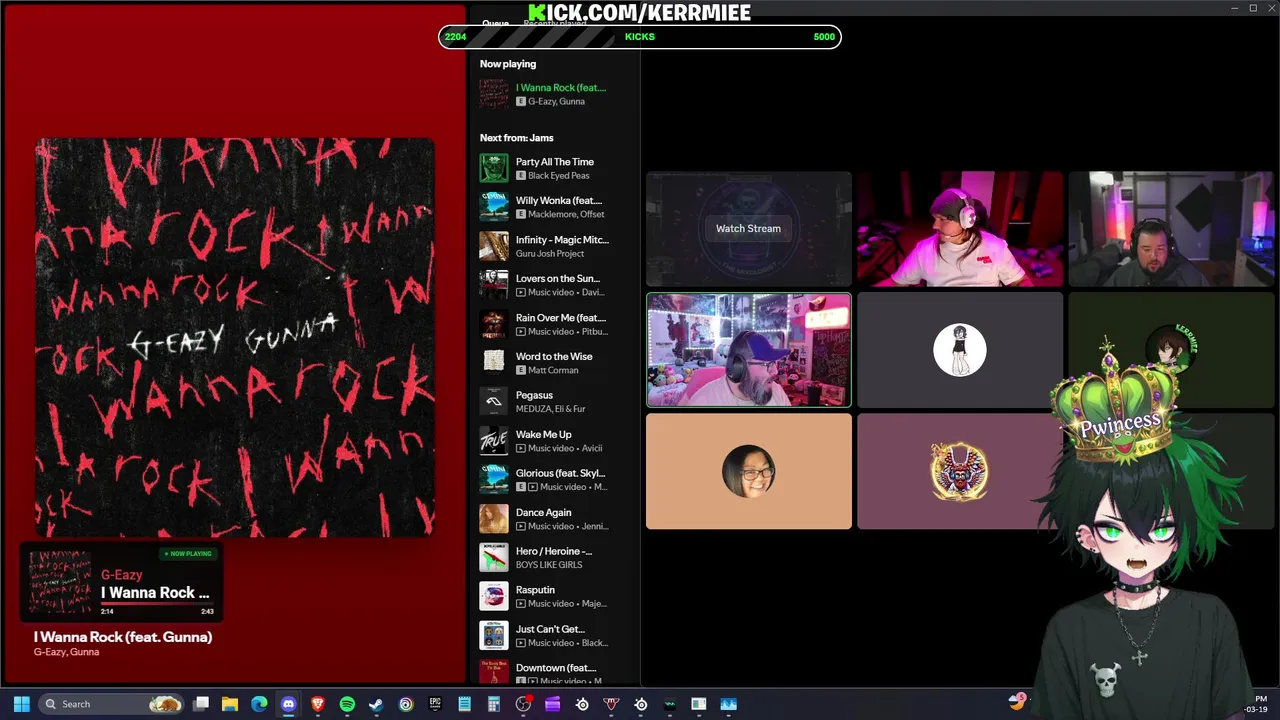Click the Dance Again album cover

pos(494,519)
